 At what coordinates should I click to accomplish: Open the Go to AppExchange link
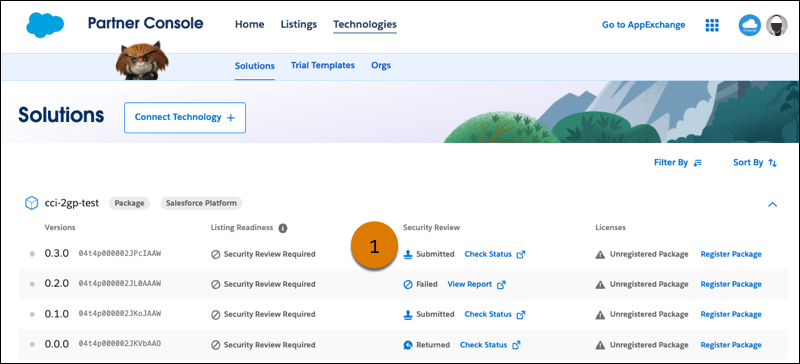(643, 25)
